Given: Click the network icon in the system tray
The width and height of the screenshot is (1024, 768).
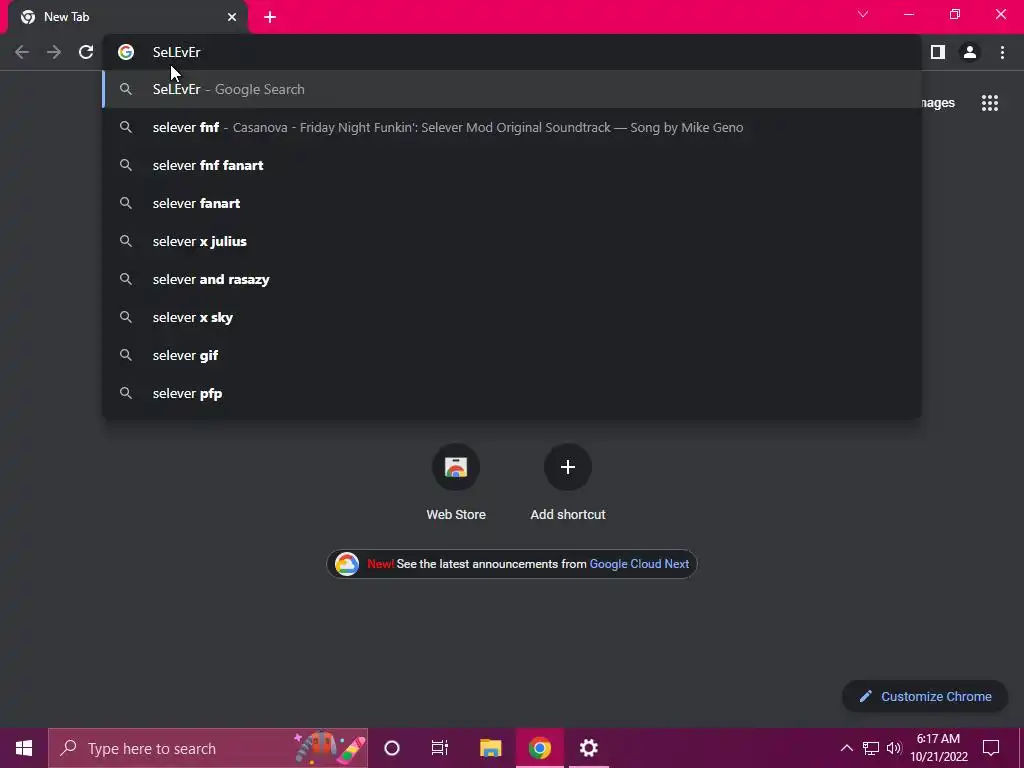Looking at the screenshot, I should pos(871,748).
